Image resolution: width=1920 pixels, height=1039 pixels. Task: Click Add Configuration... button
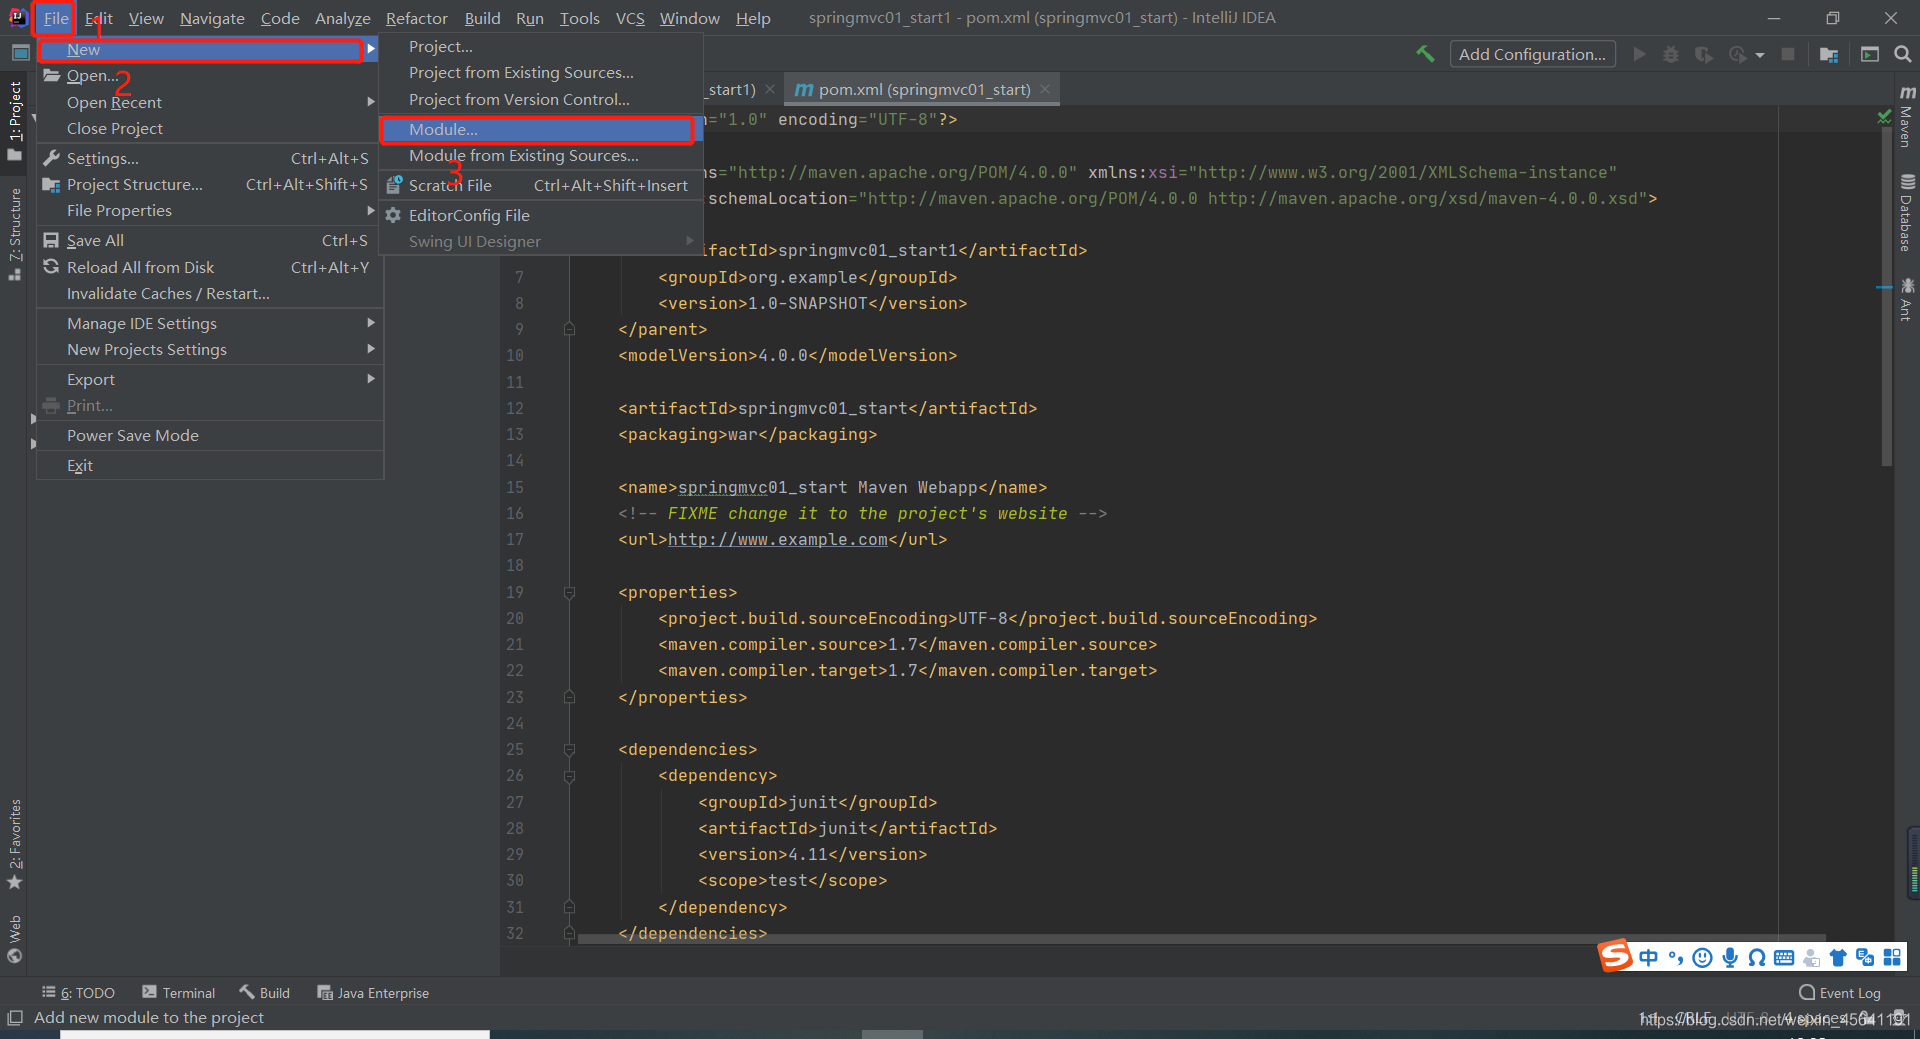tap(1532, 54)
